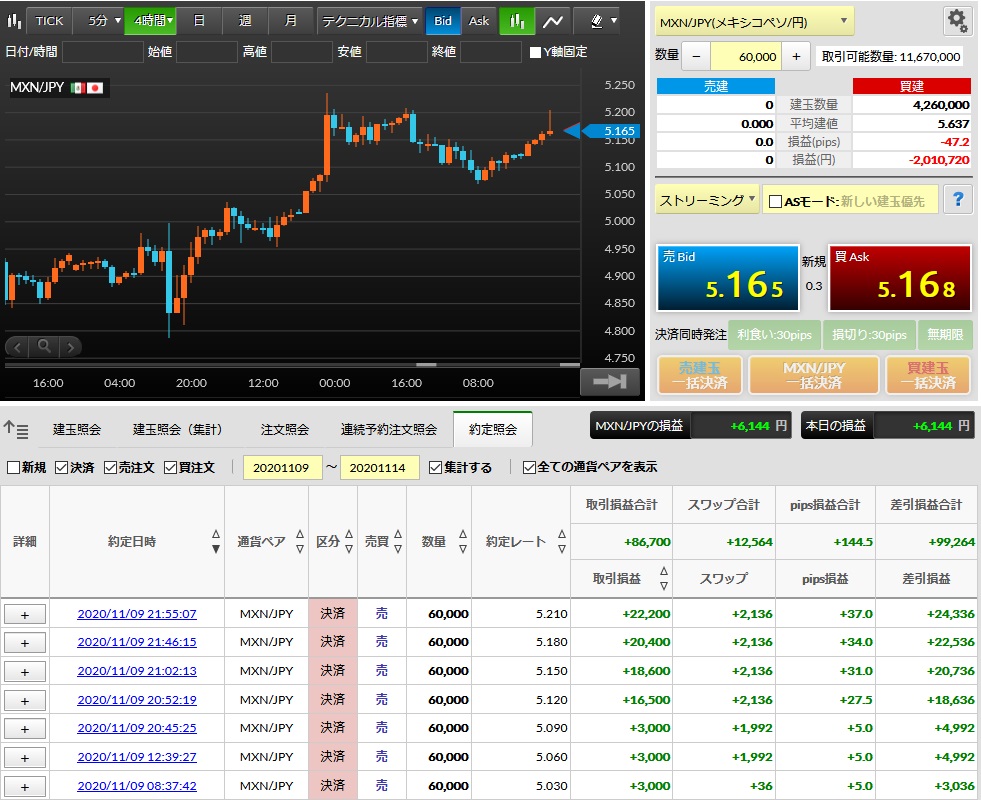This screenshot has height=800, width=981.
Task: Select the 月 monthly timeframe
Action: coord(290,21)
